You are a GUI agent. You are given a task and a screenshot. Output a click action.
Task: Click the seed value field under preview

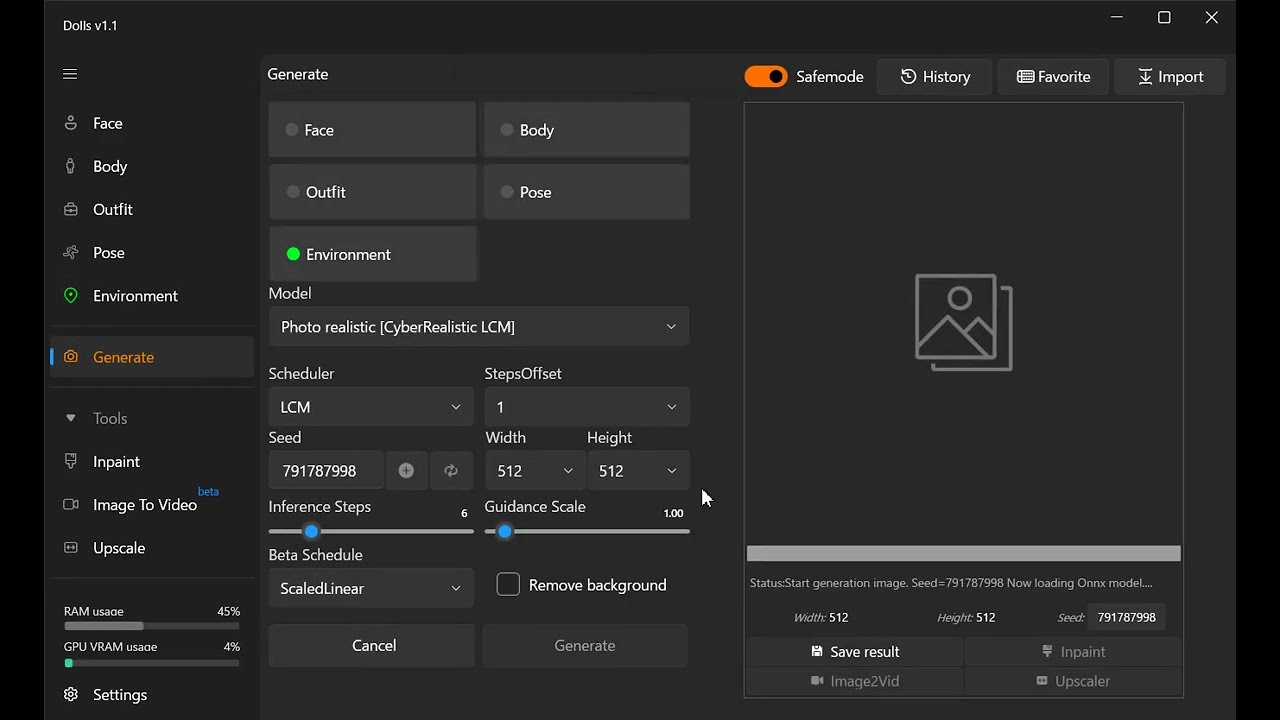pyautogui.click(x=1126, y=617)
